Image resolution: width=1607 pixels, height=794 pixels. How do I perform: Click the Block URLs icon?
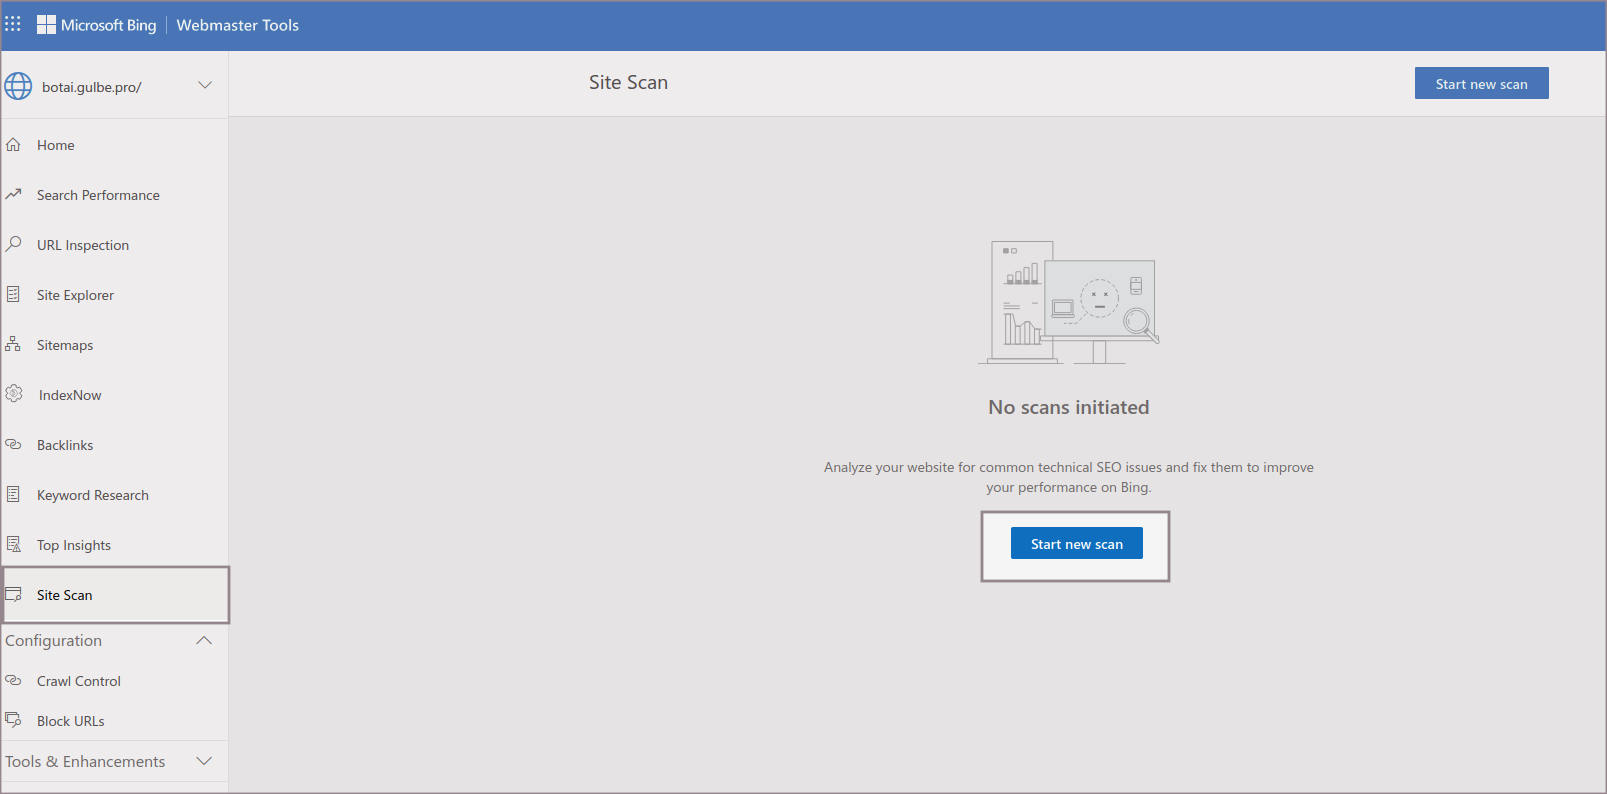click(13, 720)
